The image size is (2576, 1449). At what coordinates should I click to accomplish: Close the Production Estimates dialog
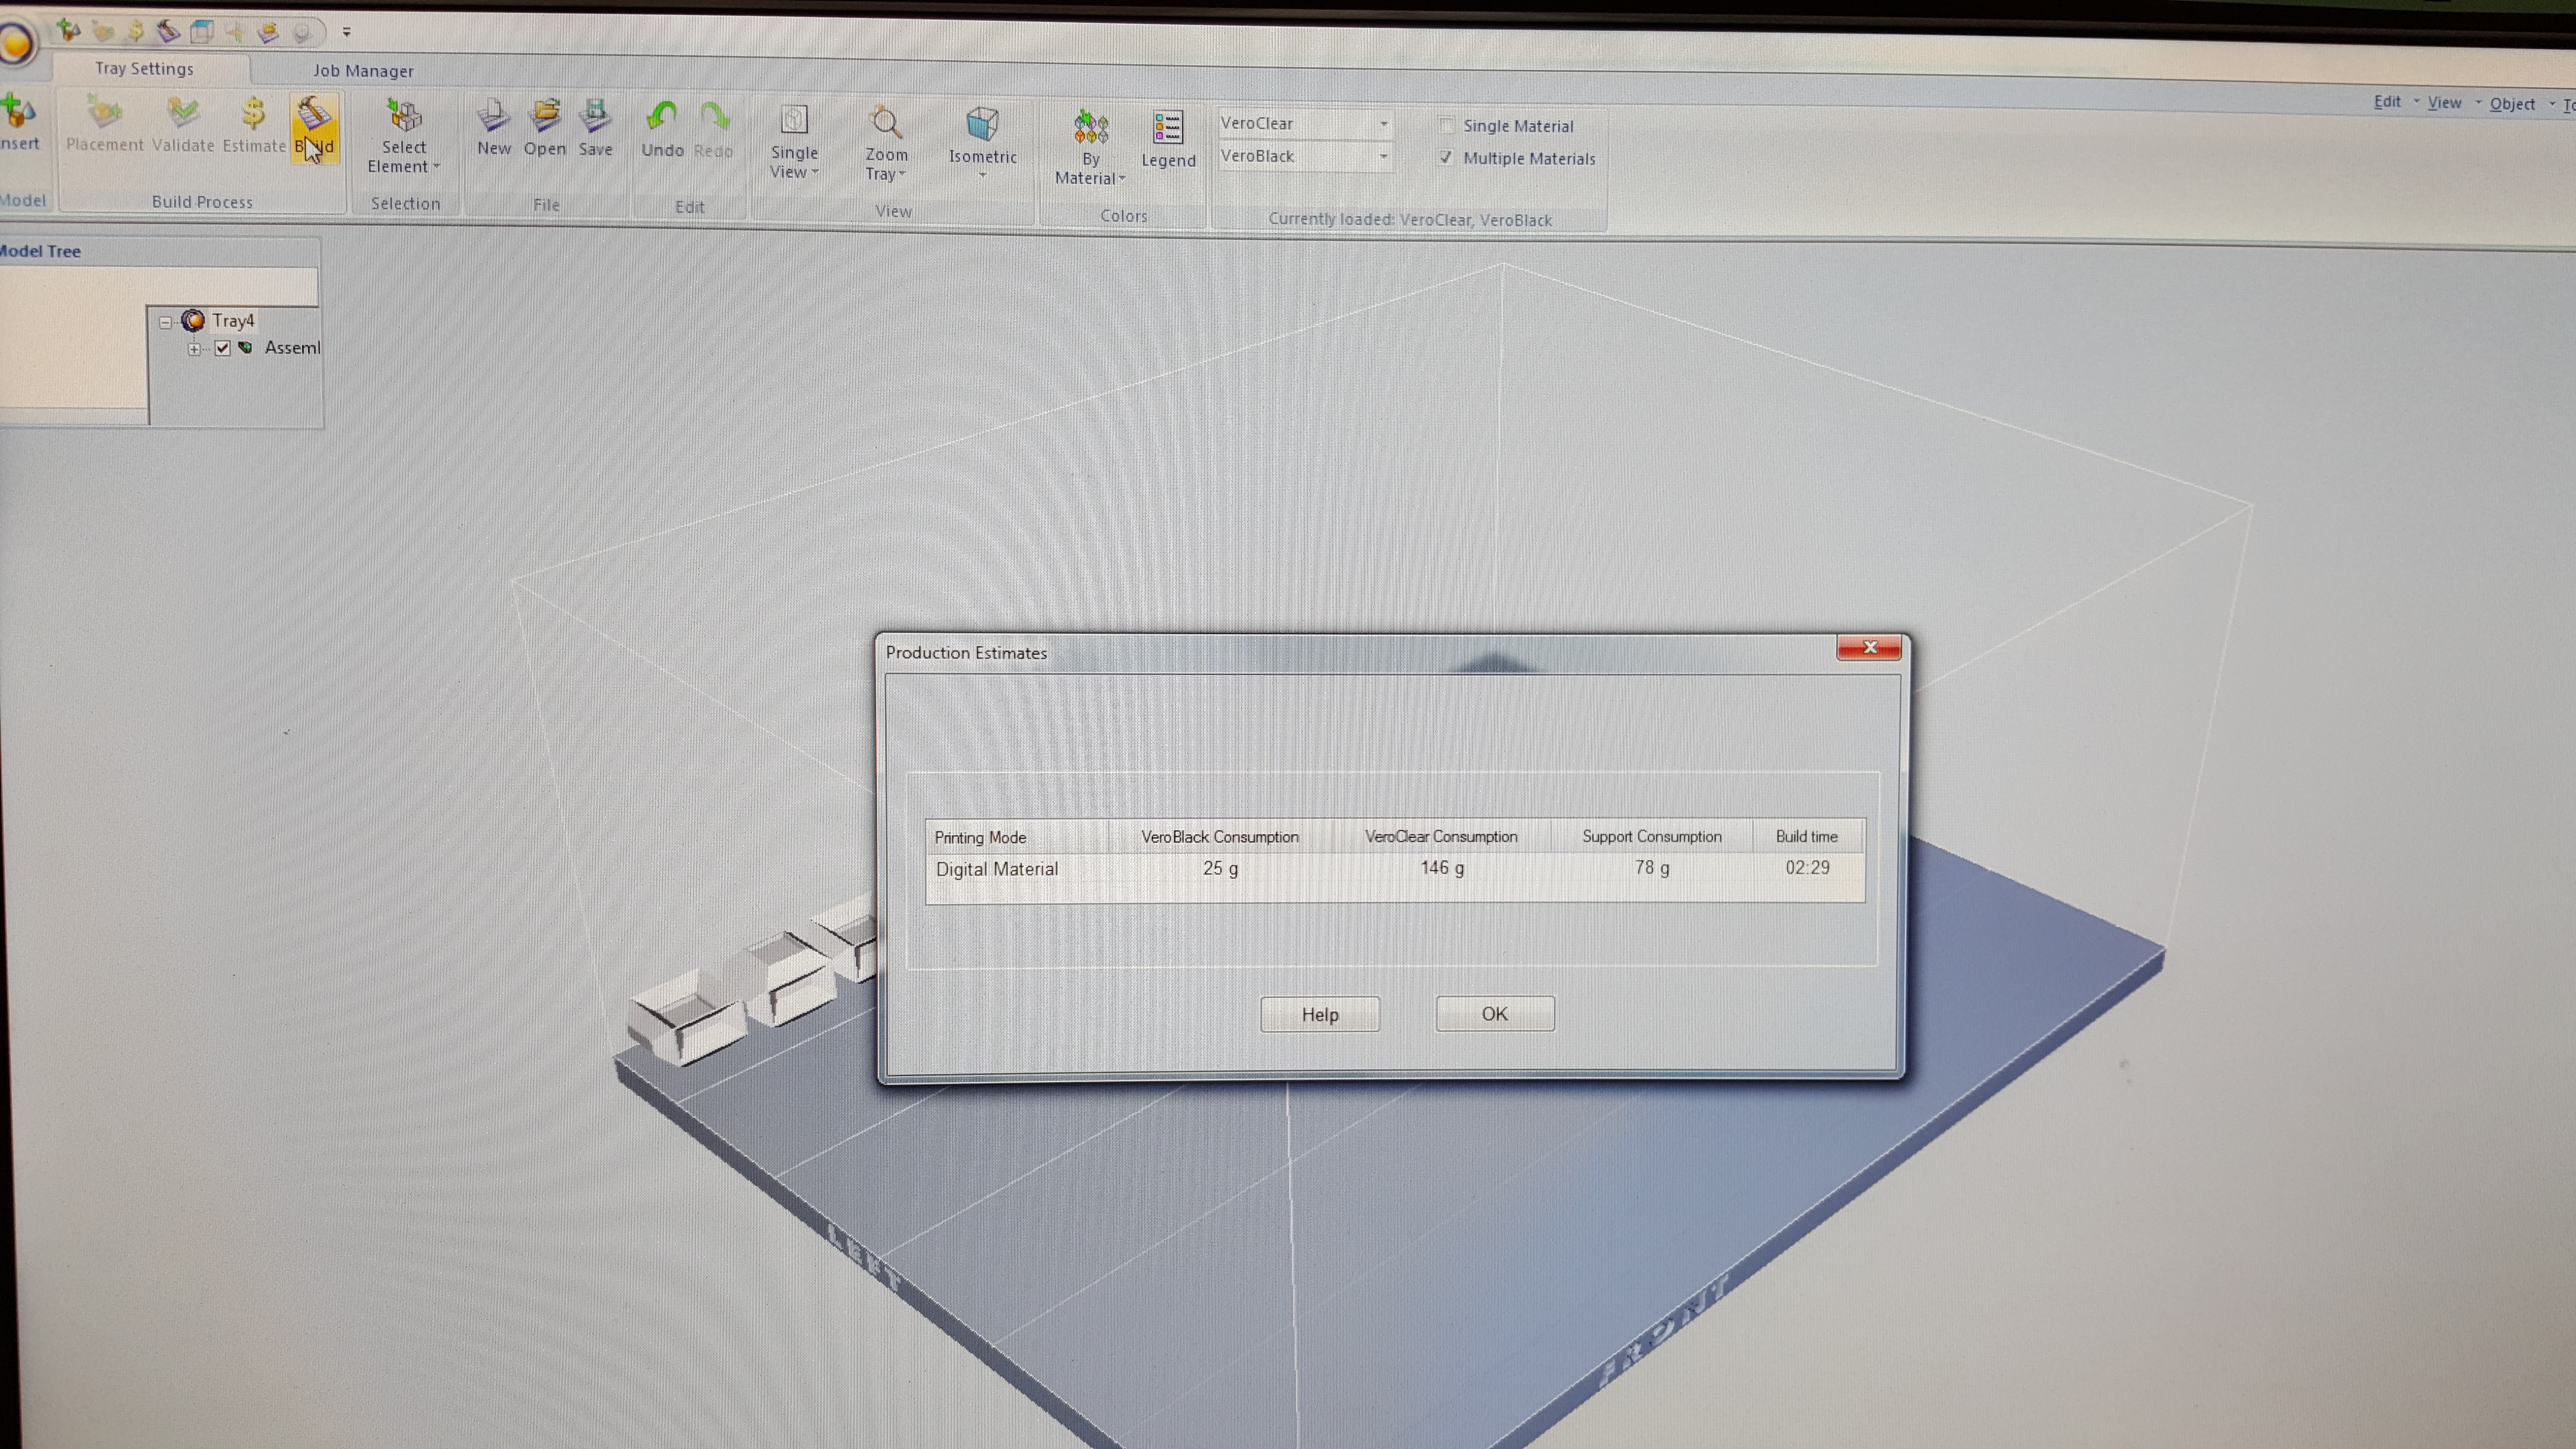click(x=1869, y=647)
